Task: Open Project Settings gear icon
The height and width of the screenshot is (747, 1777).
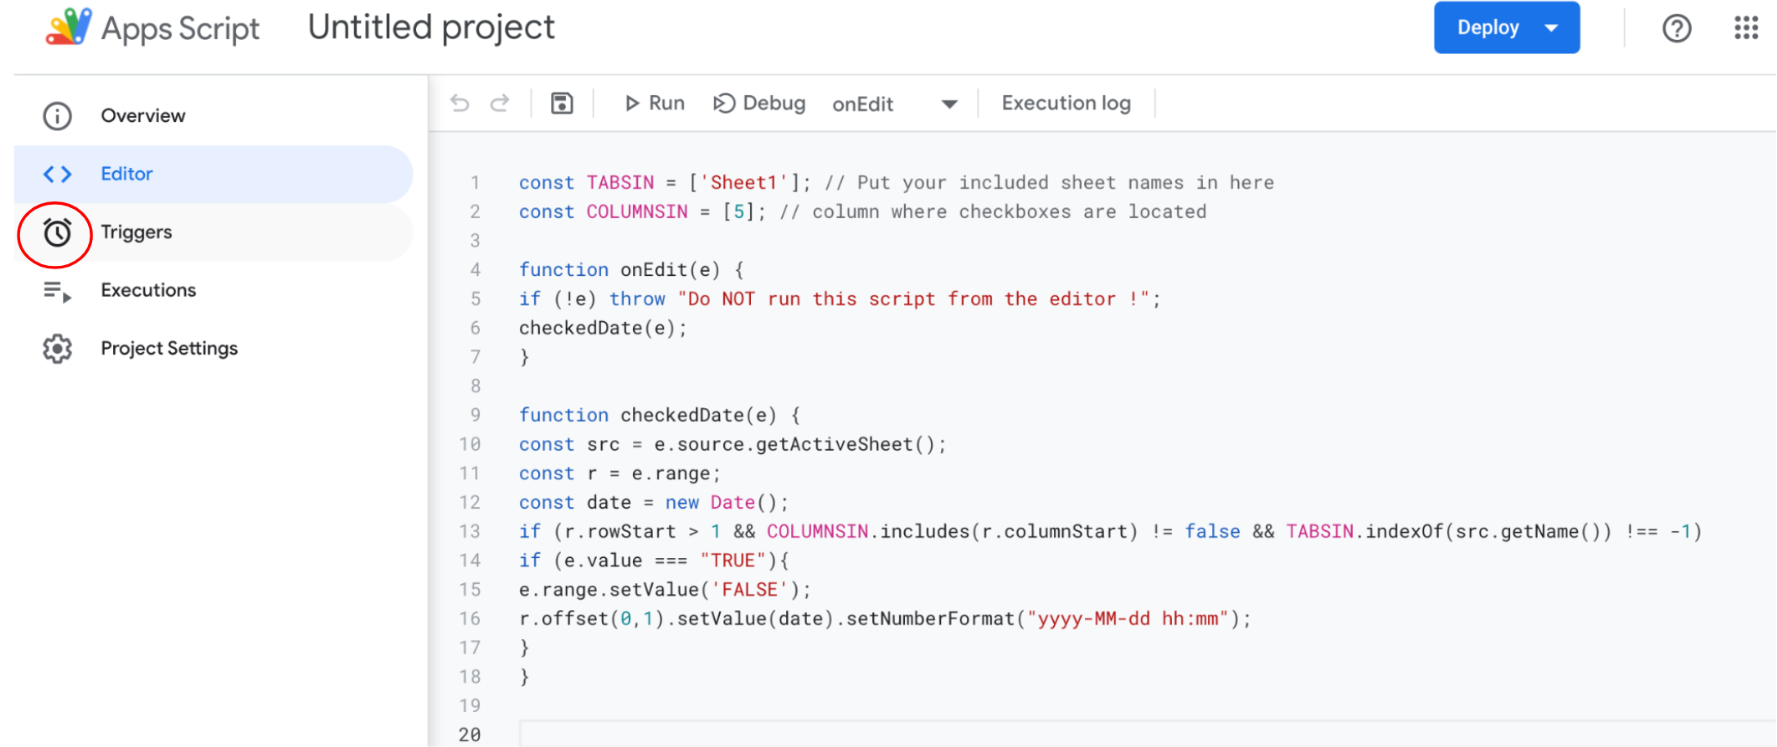Action: (x=57, y=349)
